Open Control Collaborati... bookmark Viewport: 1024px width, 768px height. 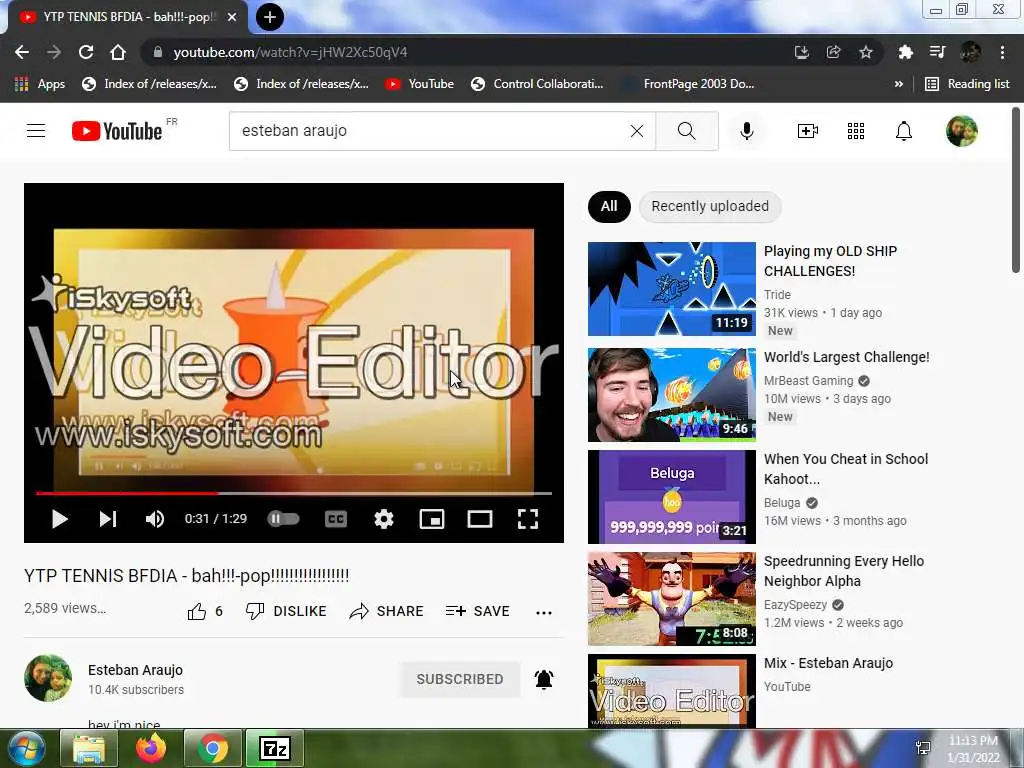(x=537, y=84)
